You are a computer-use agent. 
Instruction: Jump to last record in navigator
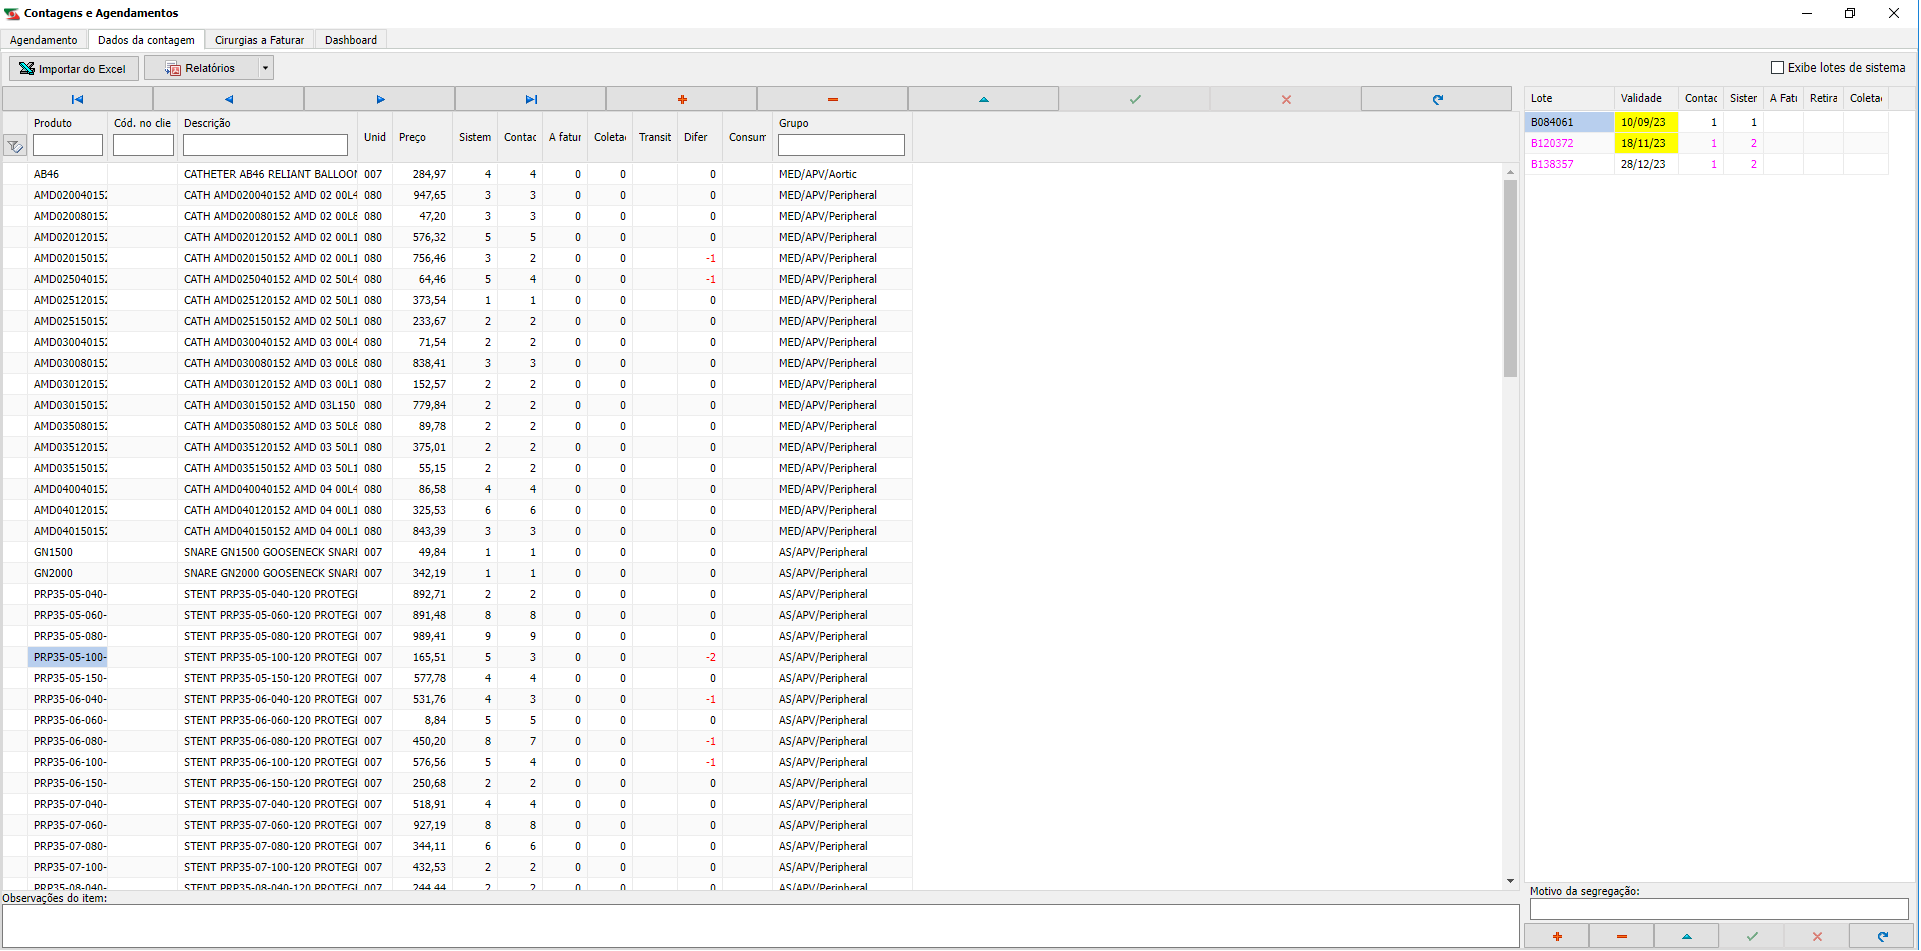click(x=531, y=99)
